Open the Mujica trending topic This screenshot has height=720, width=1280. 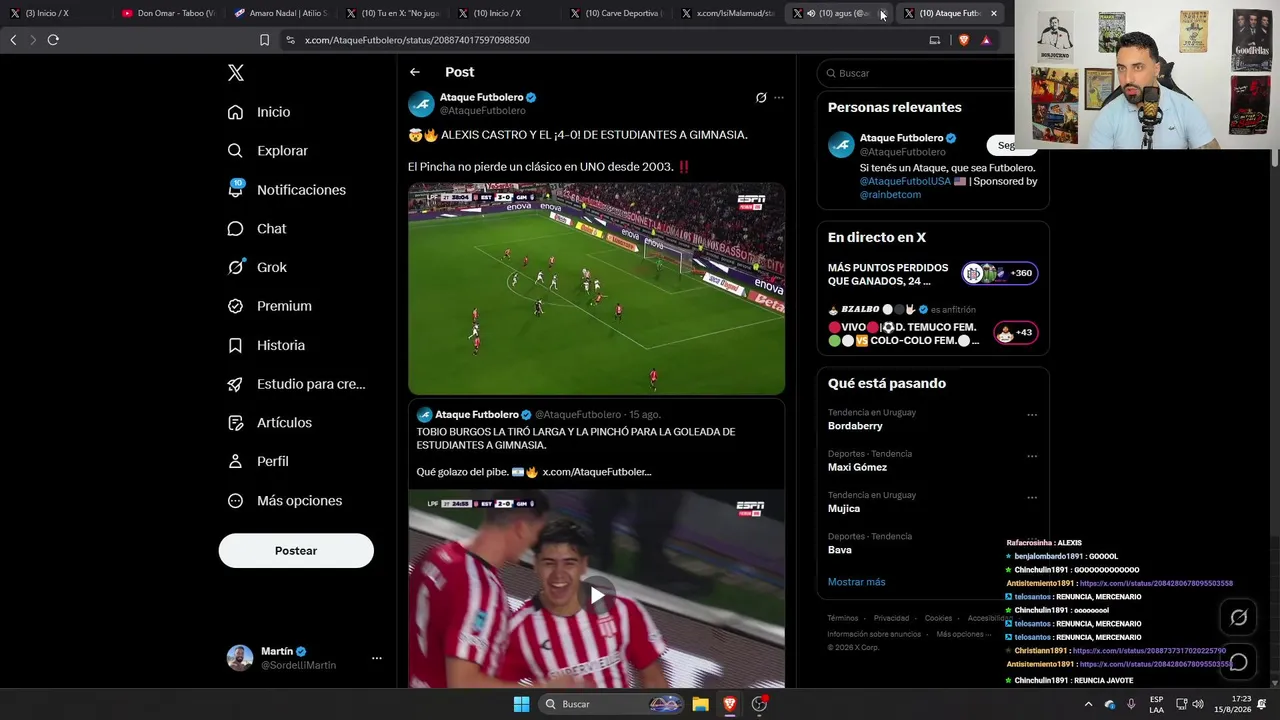844,508
